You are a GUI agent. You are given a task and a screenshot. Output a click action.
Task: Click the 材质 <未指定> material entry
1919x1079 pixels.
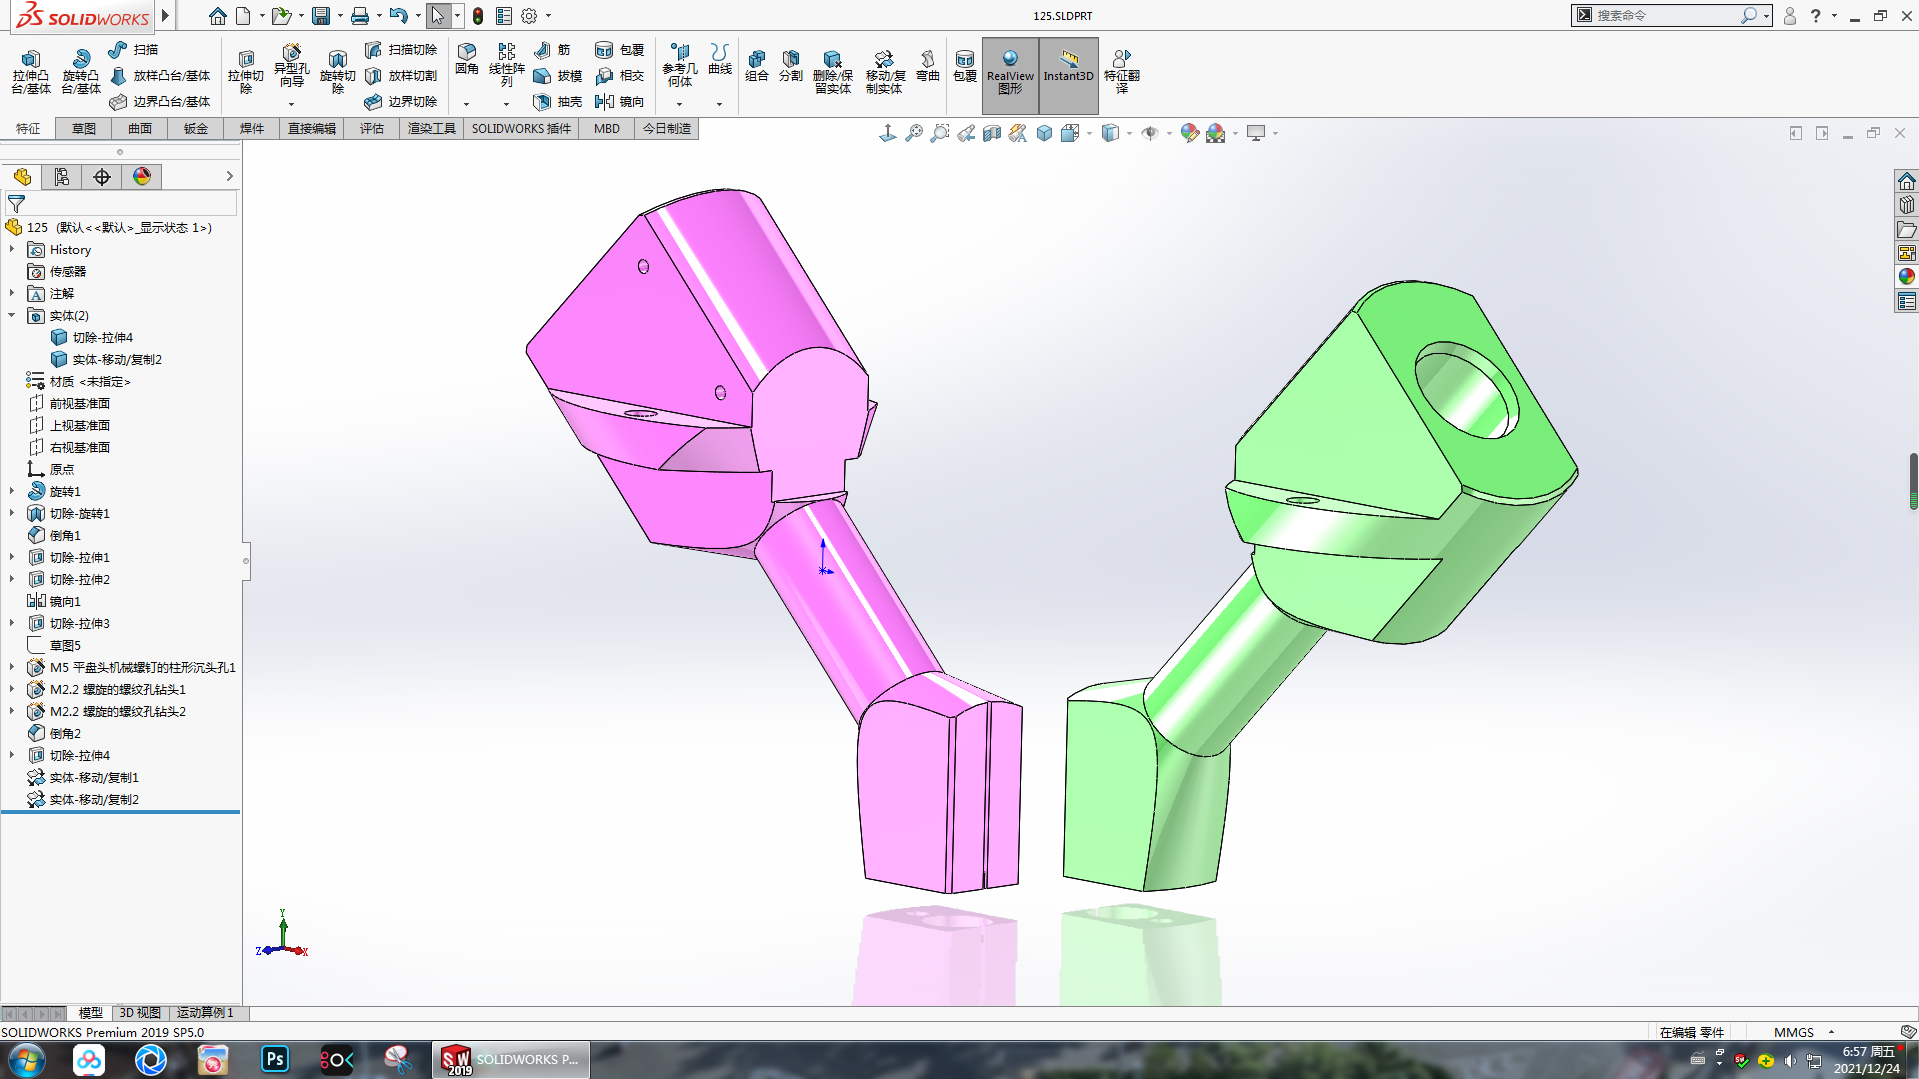point(78,381)
